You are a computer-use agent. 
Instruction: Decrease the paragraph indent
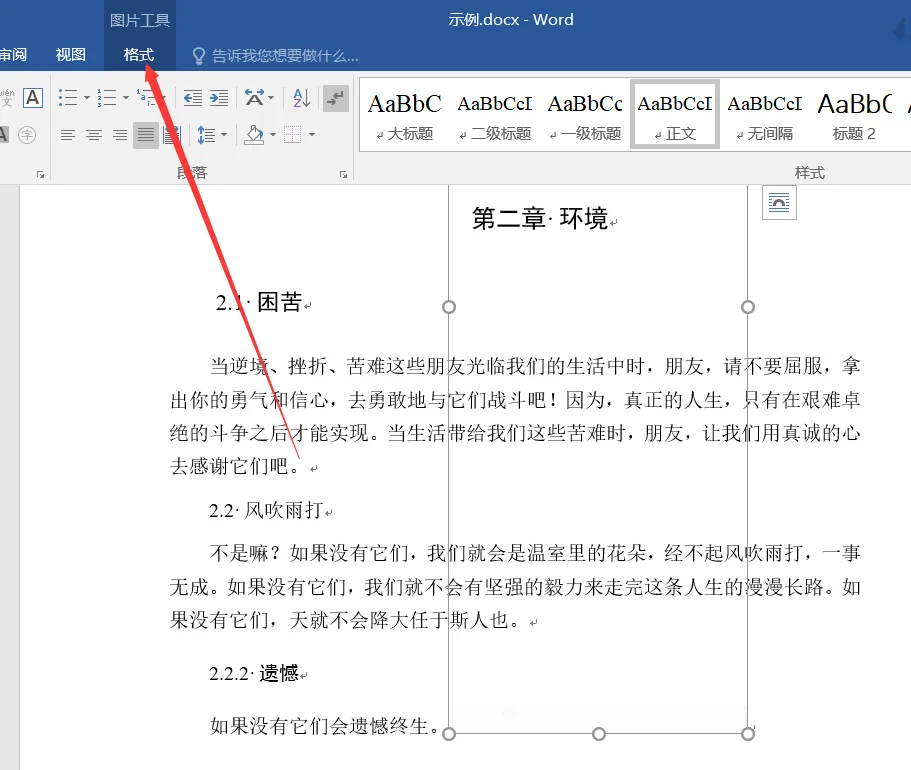[x=192, y=97]
